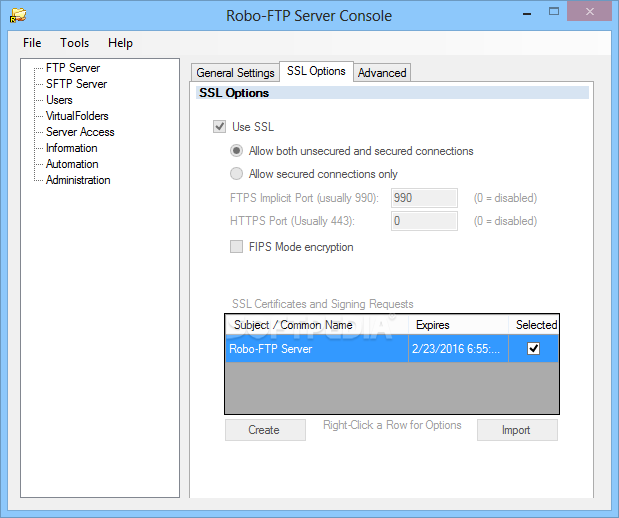Screen dimensions: 619x518
Task: Click the FTPS Implicit Port field
Action: pyautogui.click(x=424, y=198)
